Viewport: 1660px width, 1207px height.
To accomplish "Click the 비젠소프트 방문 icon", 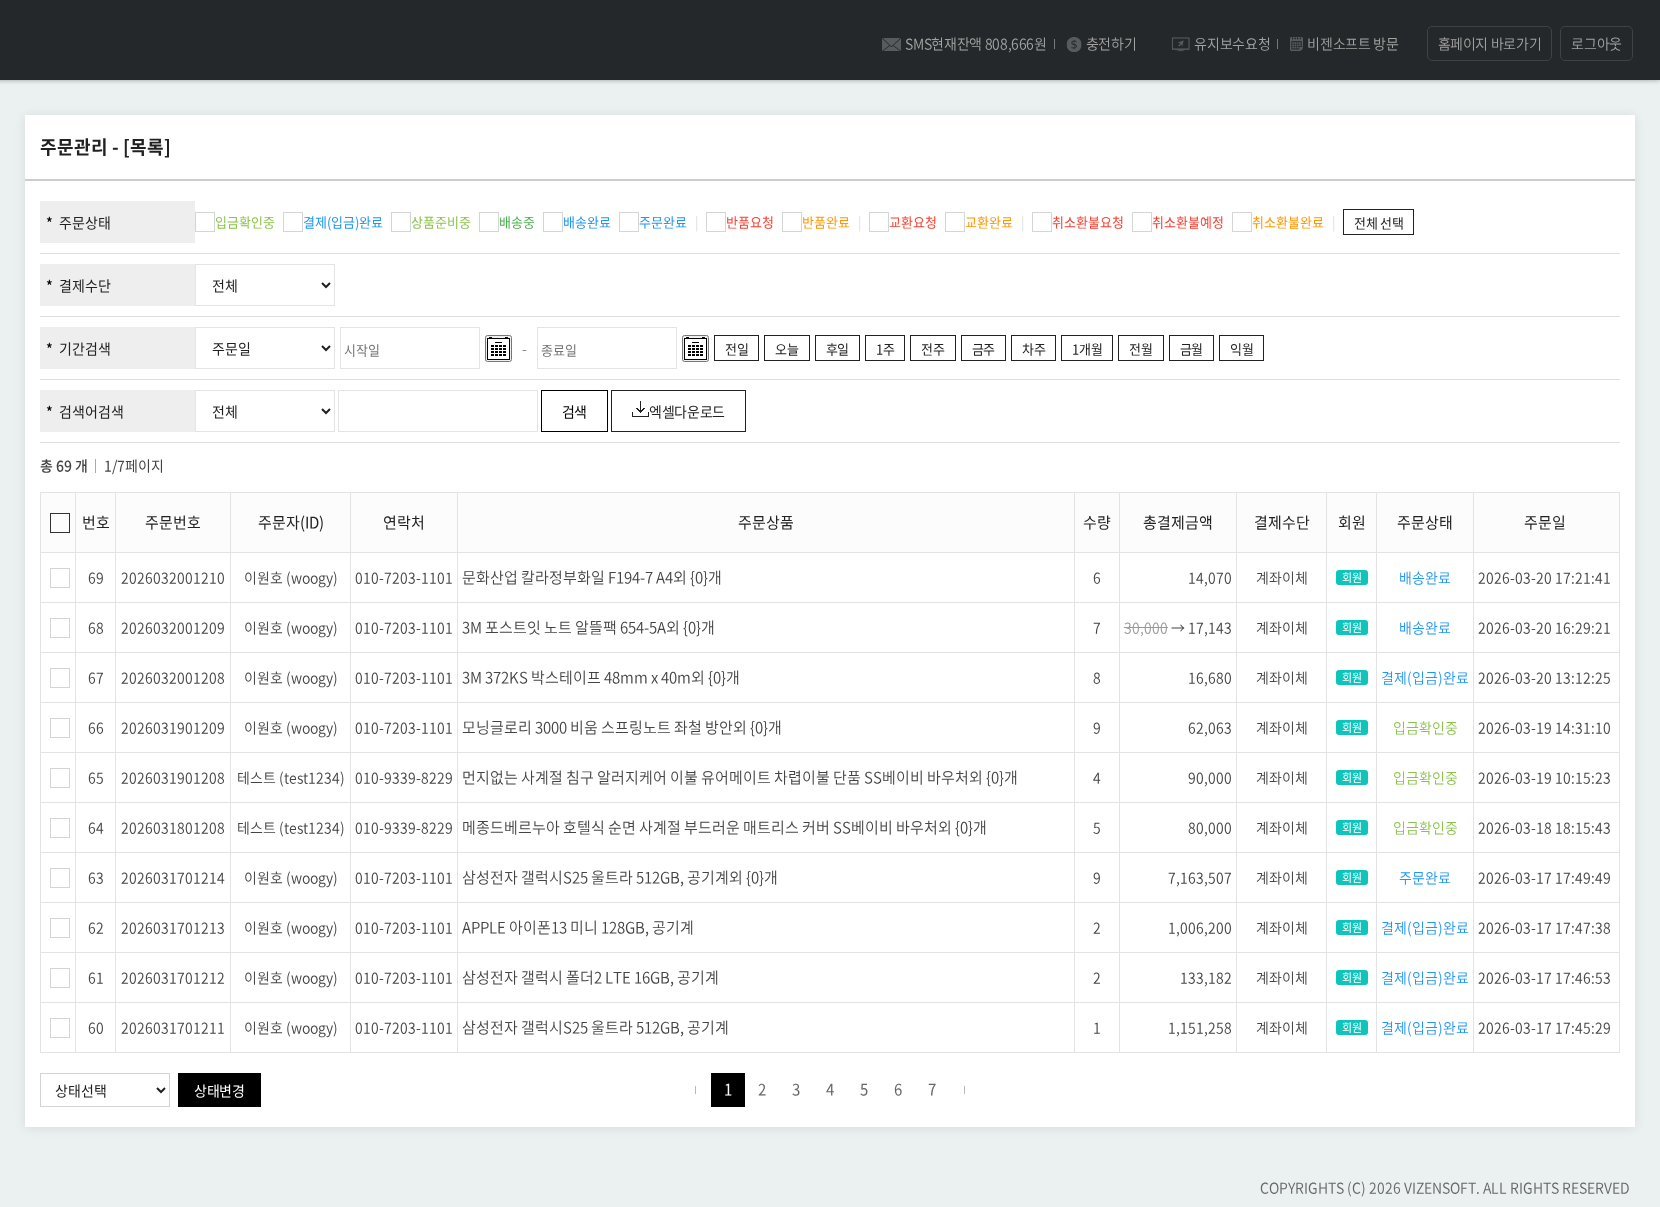I will tap(1296, 45).
